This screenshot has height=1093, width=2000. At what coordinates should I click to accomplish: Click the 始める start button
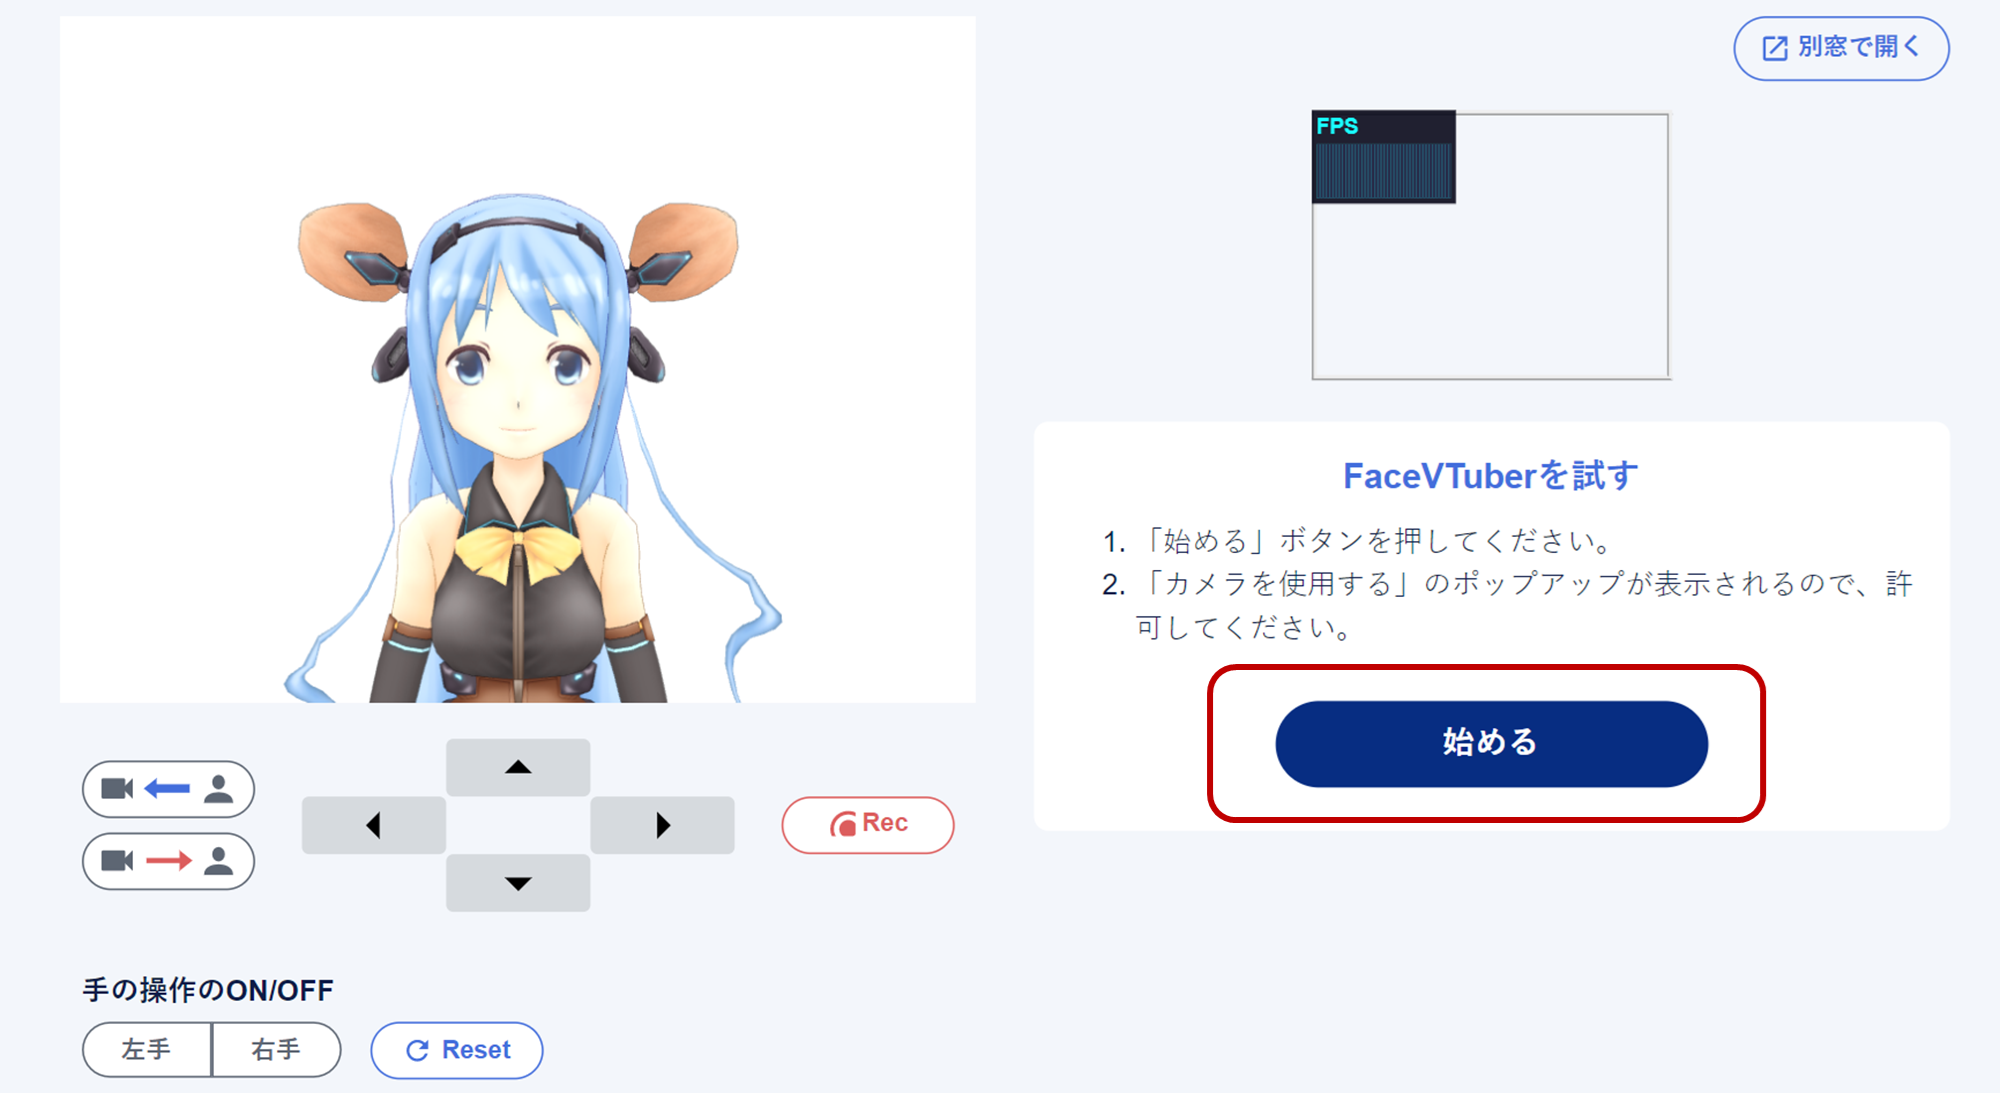point(1491,743)
